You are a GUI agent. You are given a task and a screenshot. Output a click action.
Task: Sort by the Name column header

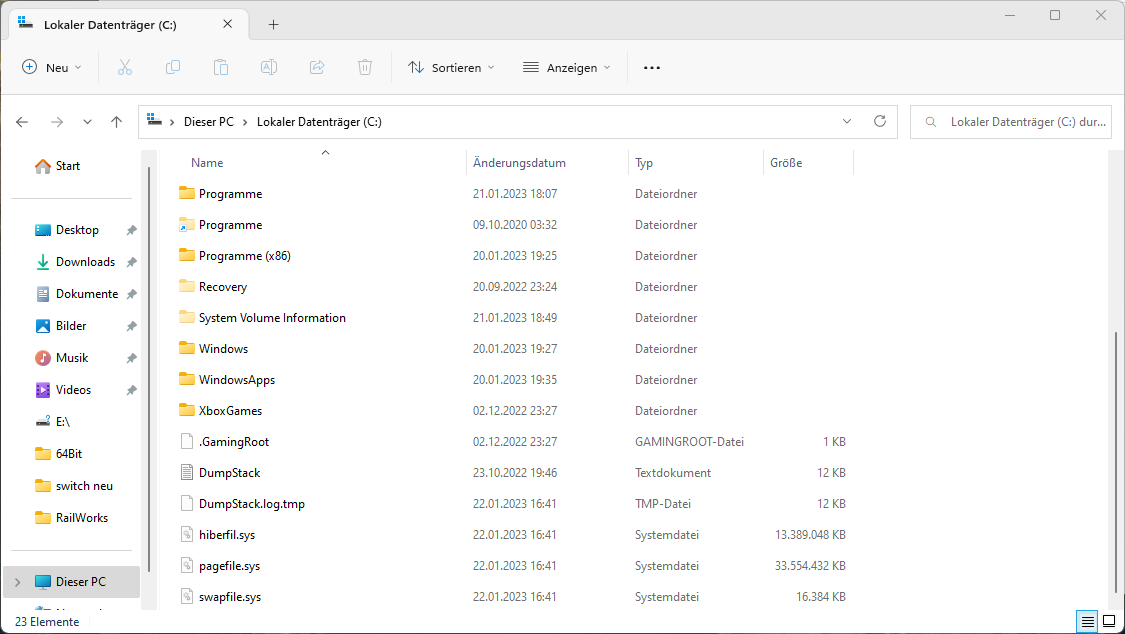207,163
